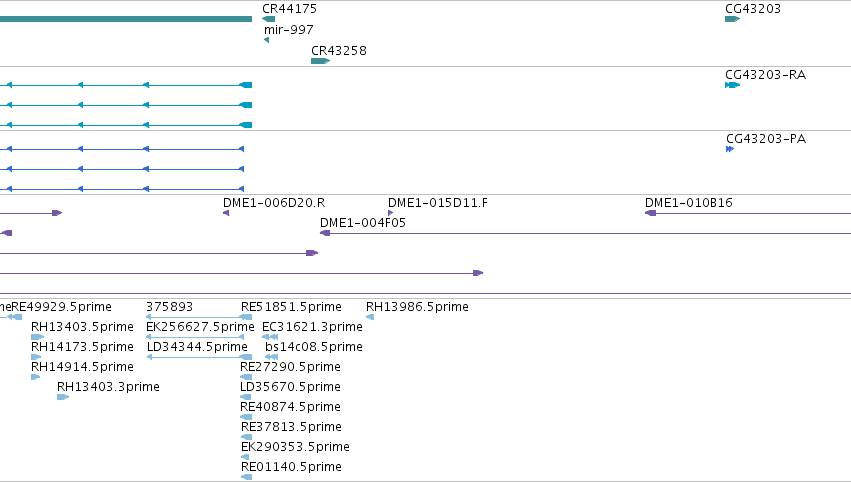
Task: Select the RH14914.5prime label
Action: tap(82, 367)
